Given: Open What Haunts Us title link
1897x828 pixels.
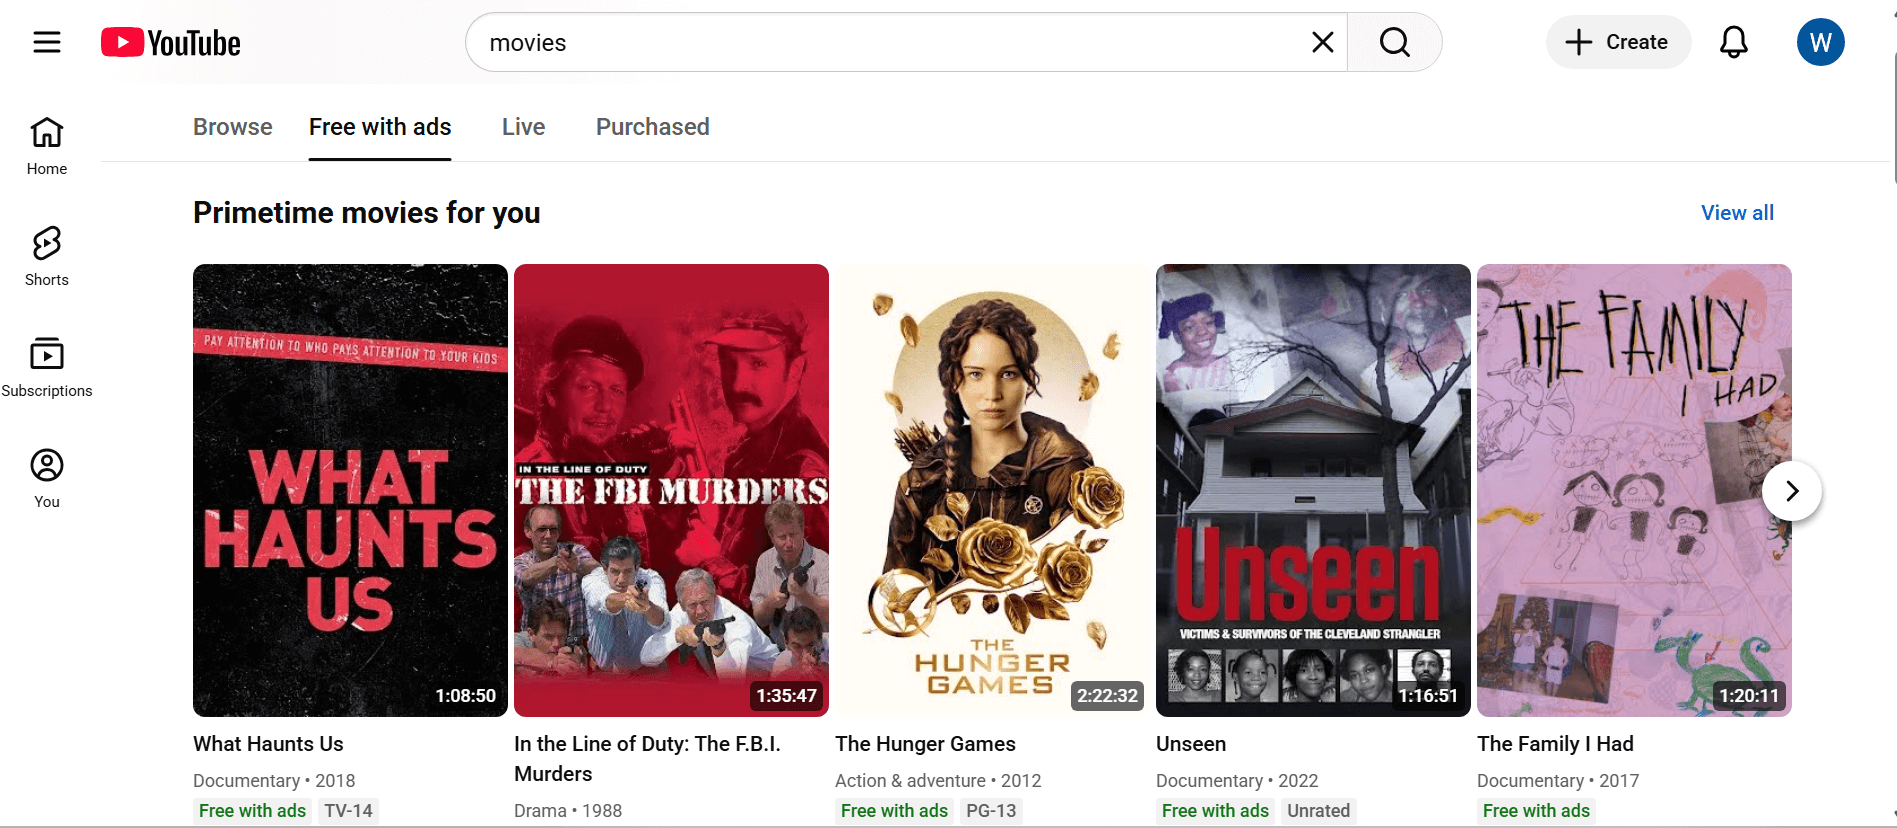Looking at the screenshot, I should tap(268, 744).
